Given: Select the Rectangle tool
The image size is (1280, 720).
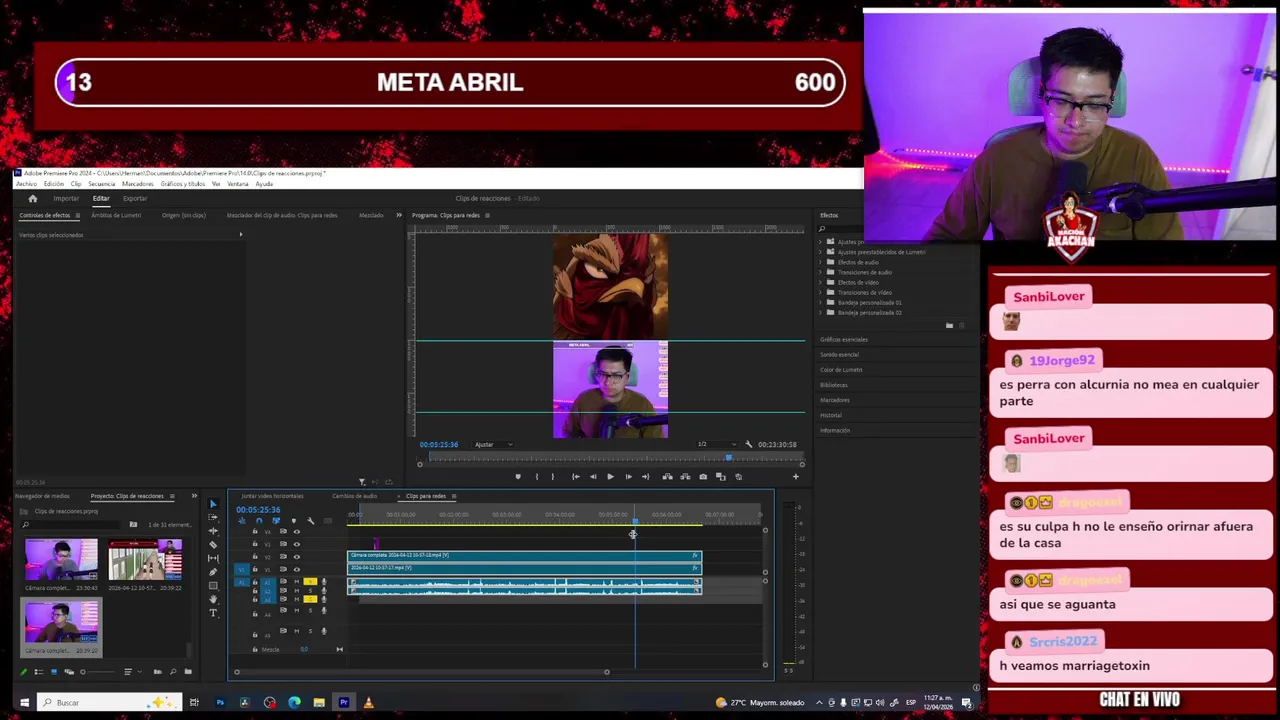Looking at the screenshot, I should click(213, 585).
